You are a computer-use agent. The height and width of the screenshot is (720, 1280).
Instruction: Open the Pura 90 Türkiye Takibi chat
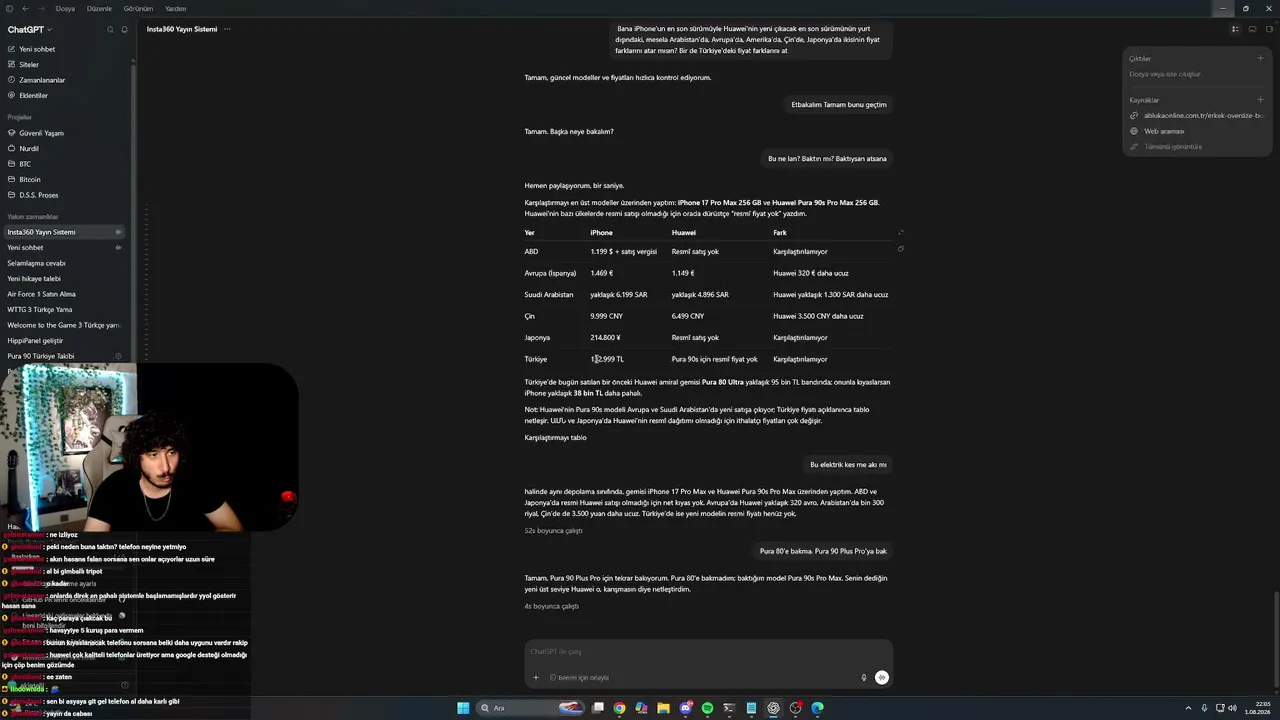[x=65, y=356]
